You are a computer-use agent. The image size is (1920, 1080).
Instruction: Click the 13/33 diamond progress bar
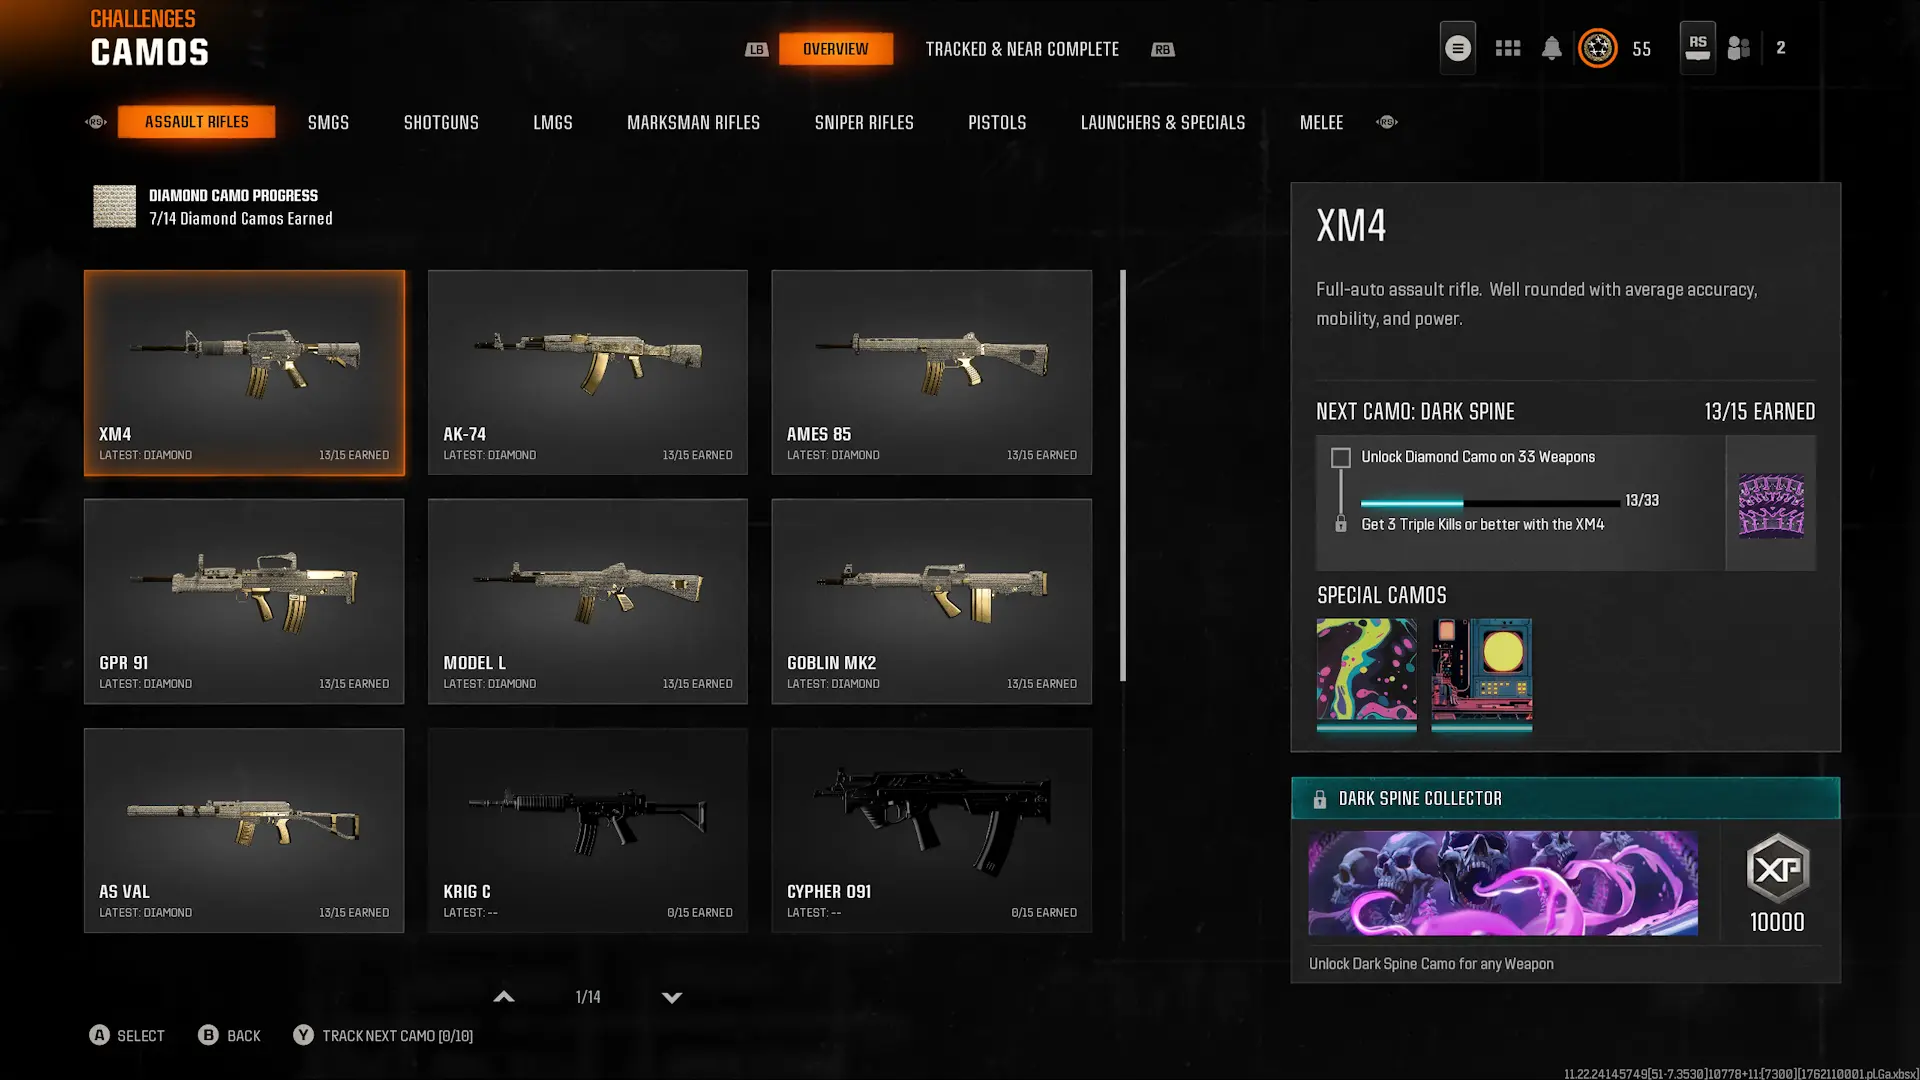tap(1490, 502)
